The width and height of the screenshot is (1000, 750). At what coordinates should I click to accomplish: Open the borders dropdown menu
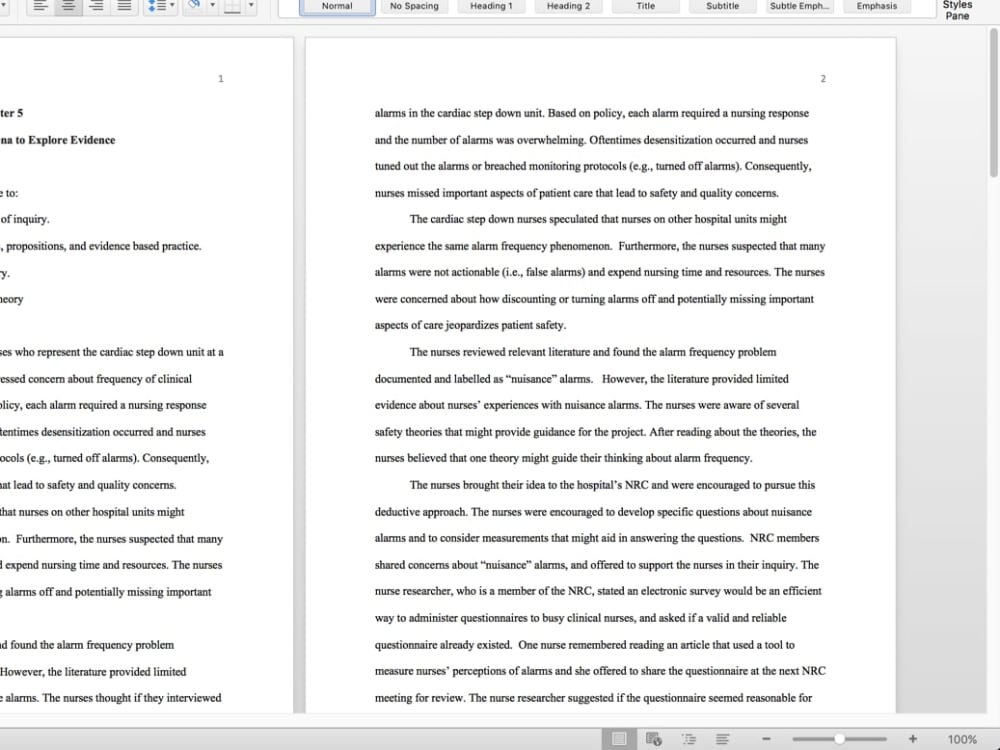click(x=249, y=7)
